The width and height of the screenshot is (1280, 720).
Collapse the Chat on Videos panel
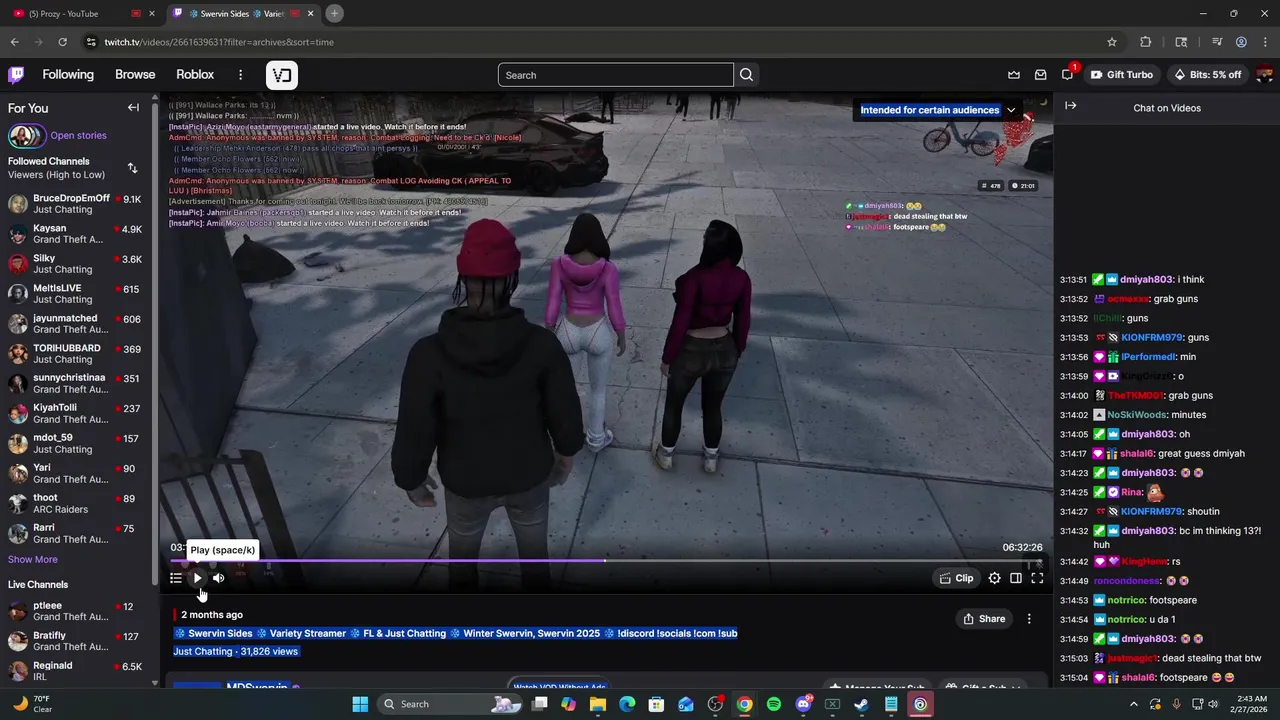click(1071, 106)
